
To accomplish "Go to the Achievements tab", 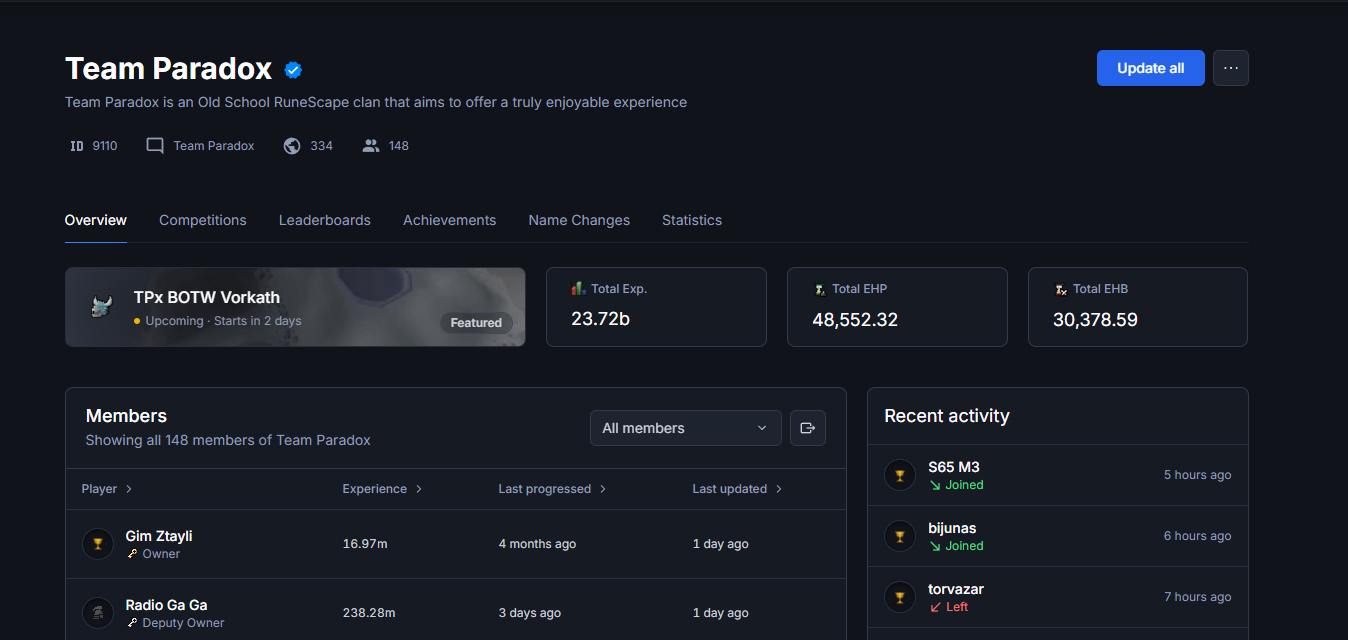I will pos(450,220).
